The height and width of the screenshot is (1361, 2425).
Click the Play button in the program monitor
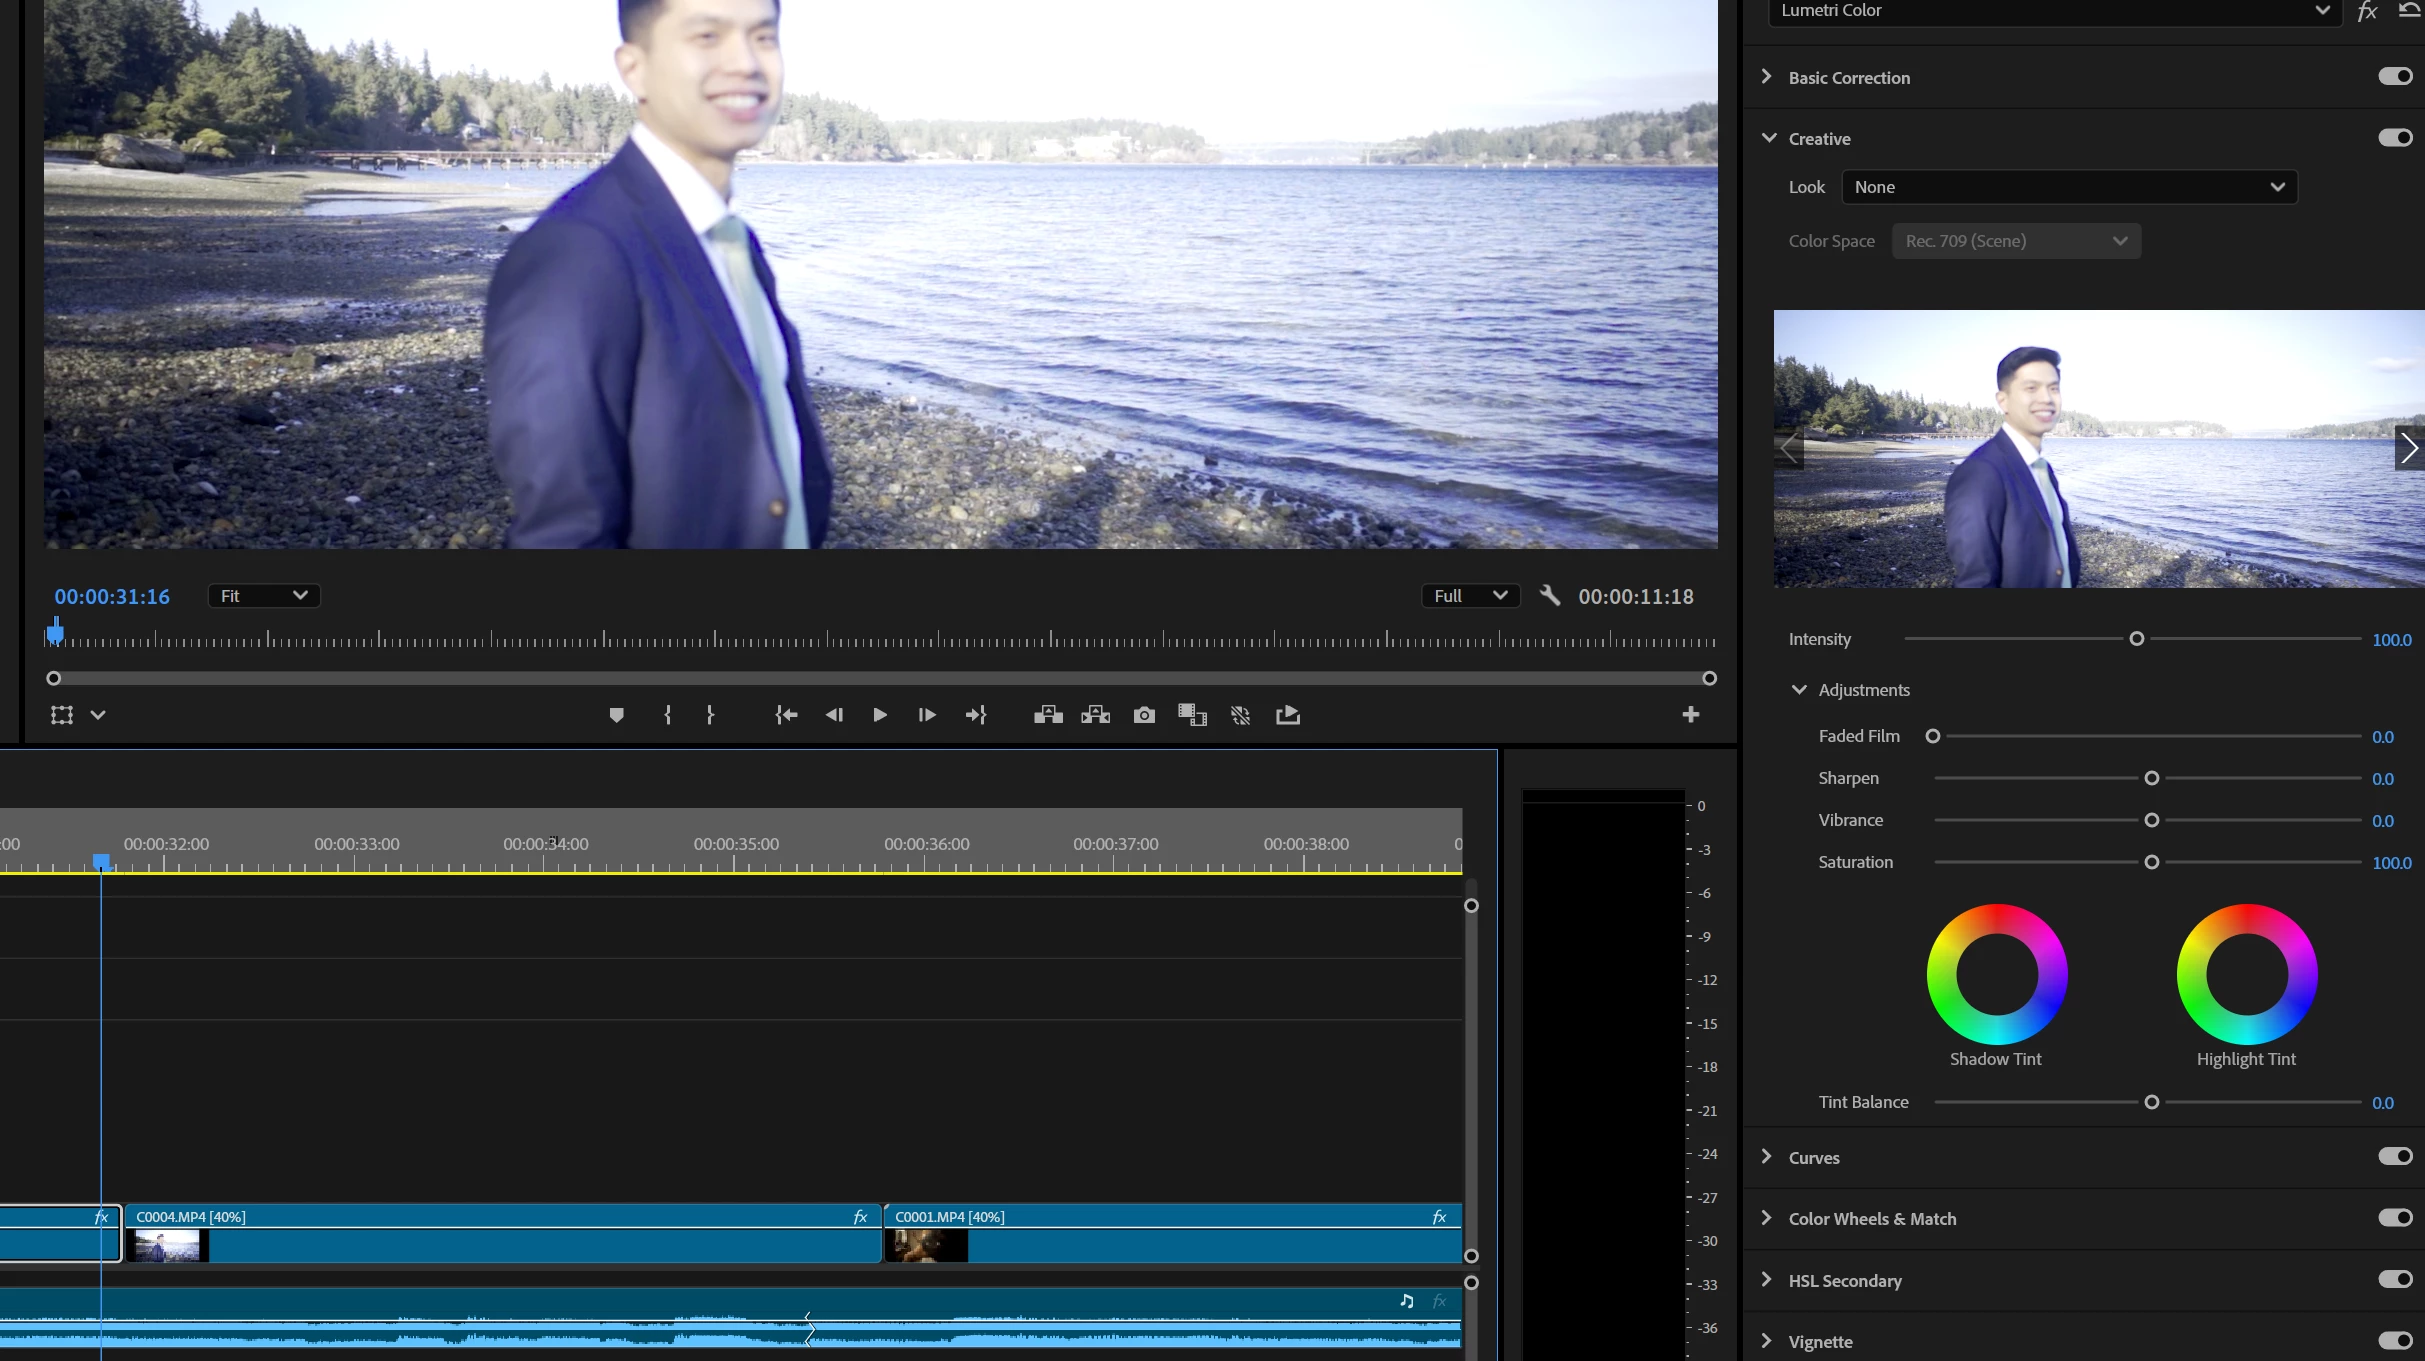click(x=880, y=715)
